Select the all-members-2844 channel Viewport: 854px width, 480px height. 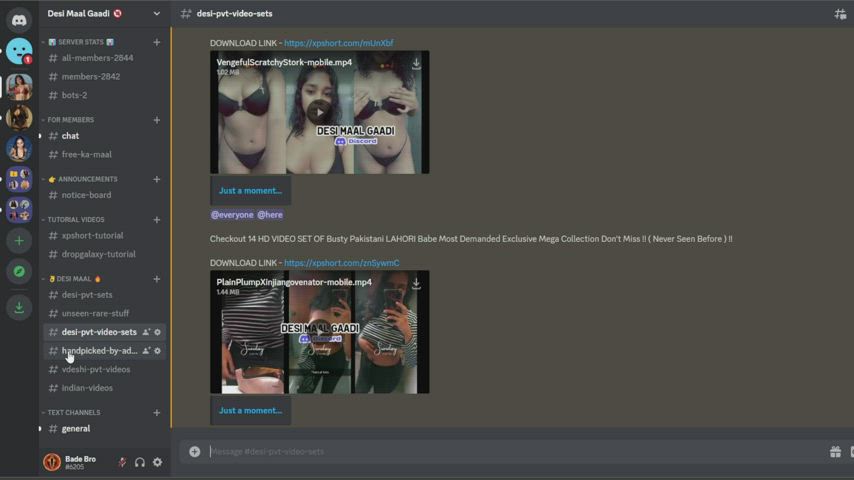pos(103,58)
